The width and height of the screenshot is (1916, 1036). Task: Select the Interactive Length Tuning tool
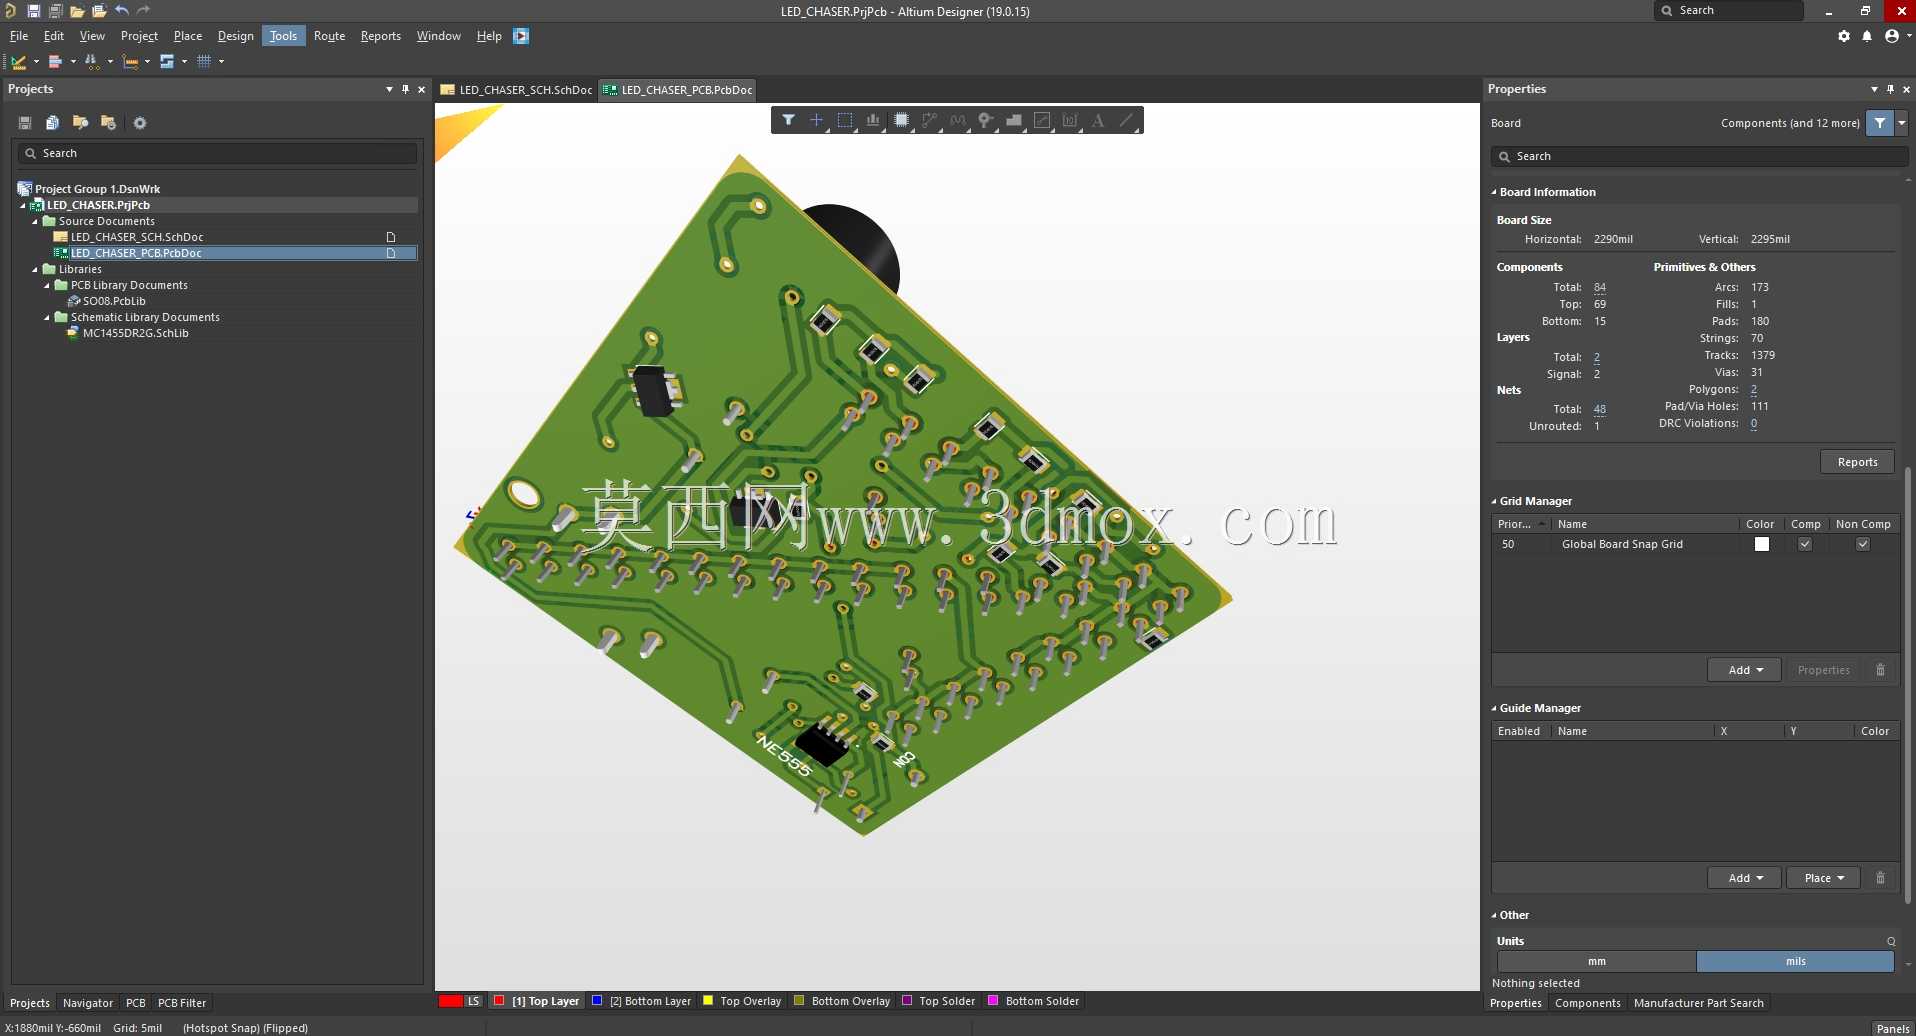coord(958,120)
